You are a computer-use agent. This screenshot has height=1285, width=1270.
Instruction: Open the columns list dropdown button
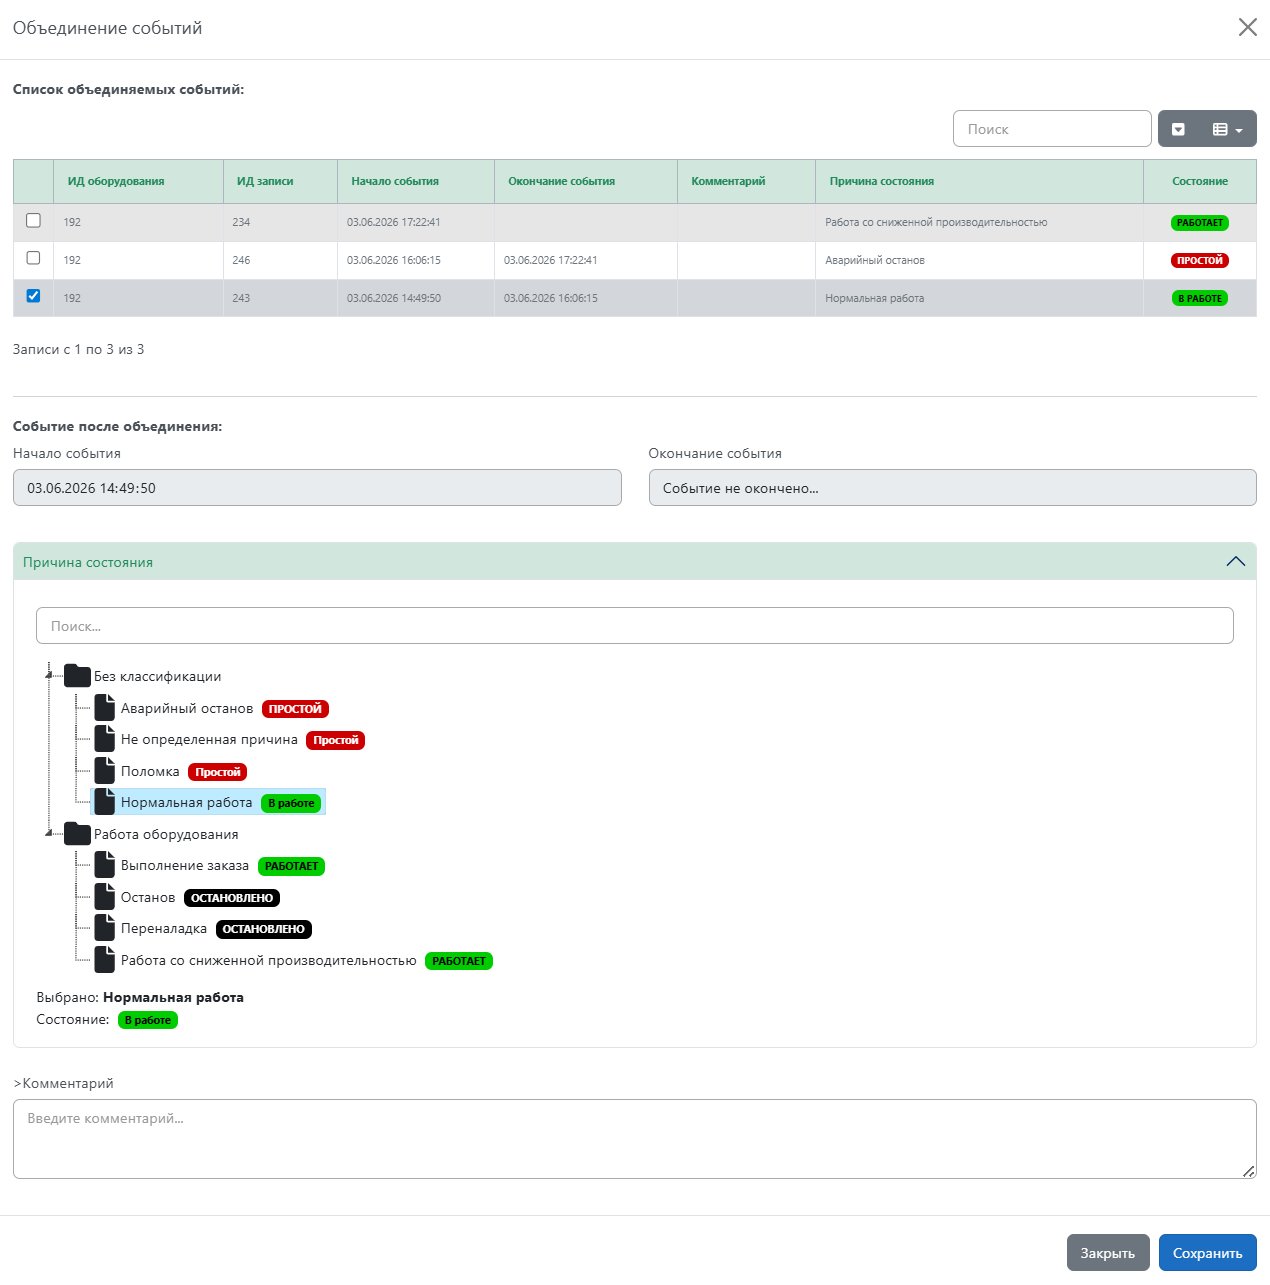point(1227,129)
